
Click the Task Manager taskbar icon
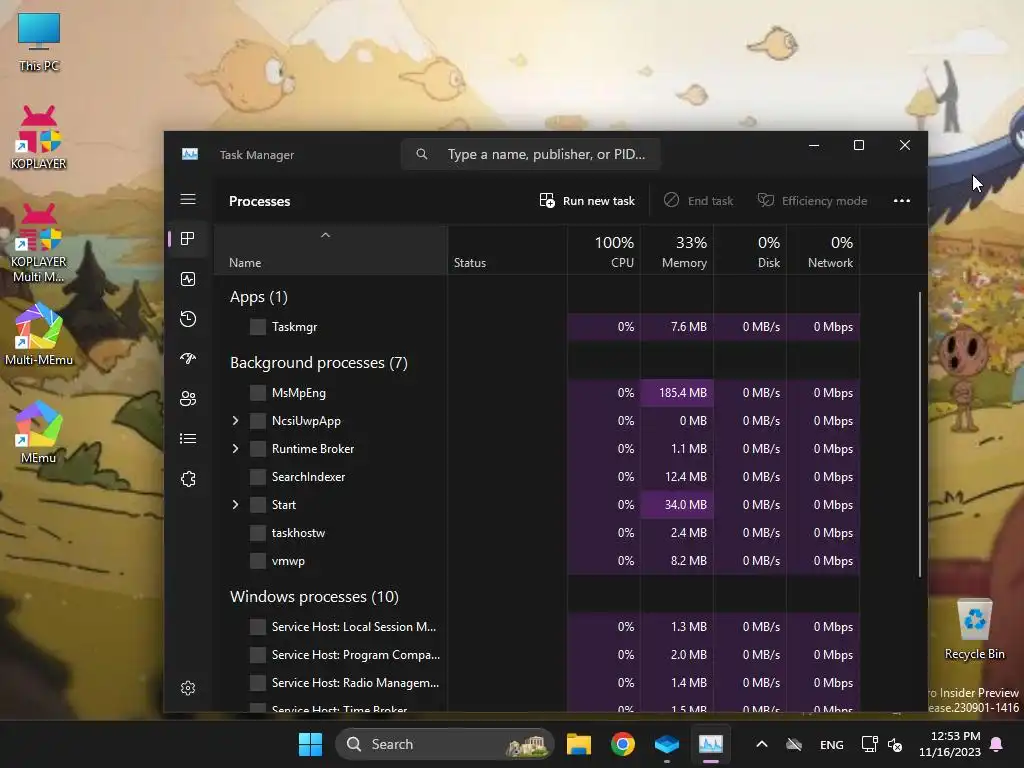(x=711, y=744)
